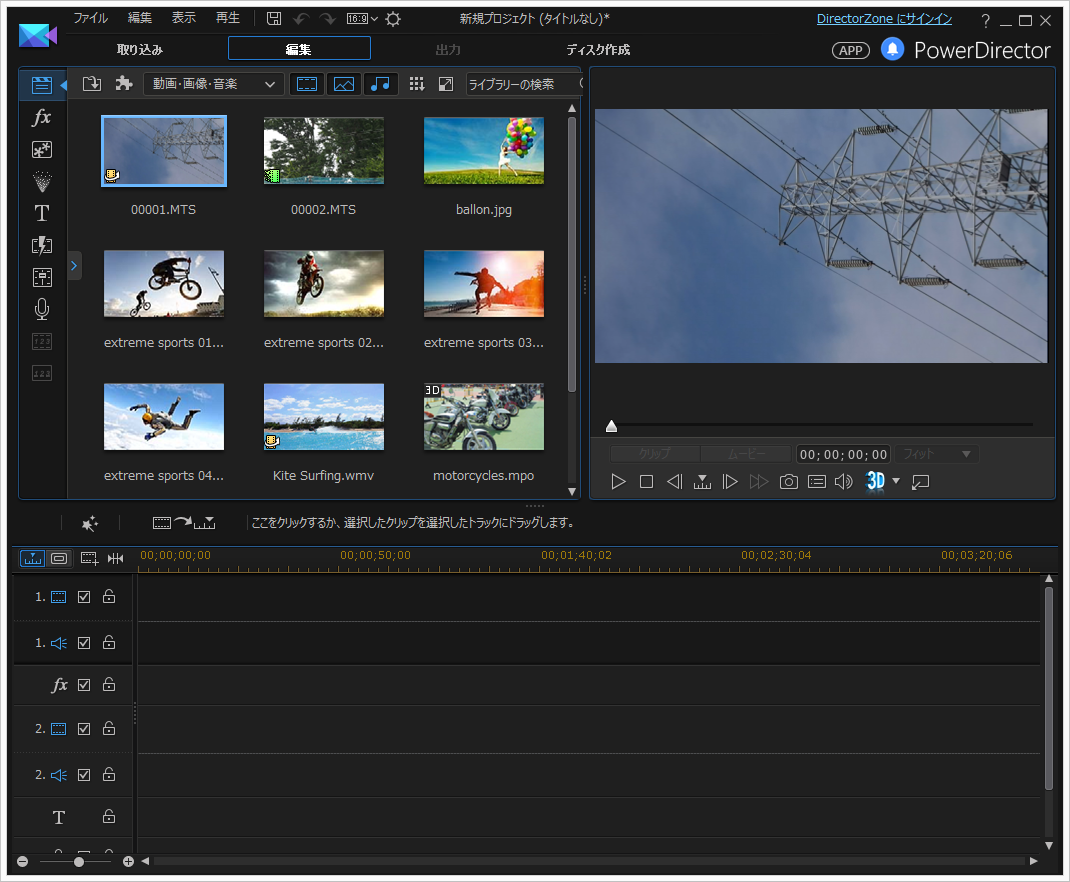1070x882 pixels.
Task: Open the Magic Tools wand icon
Action: pos(90,523)
